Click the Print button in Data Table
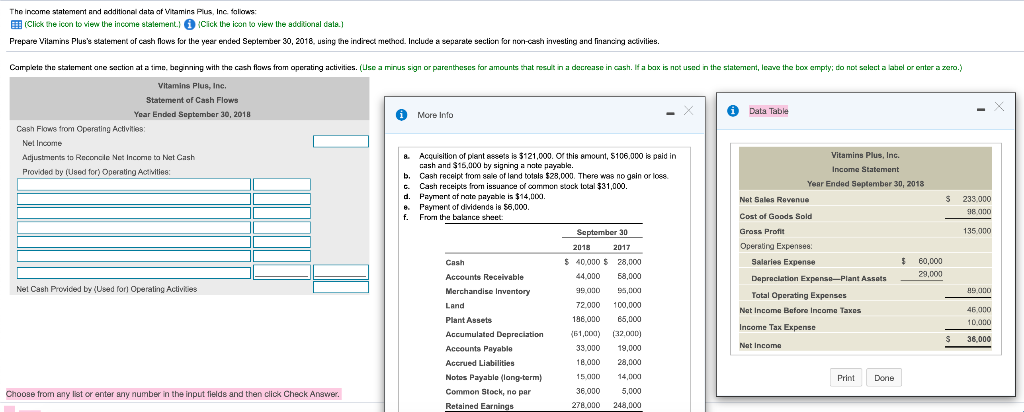1024x412 pixels. coord(846,378)
